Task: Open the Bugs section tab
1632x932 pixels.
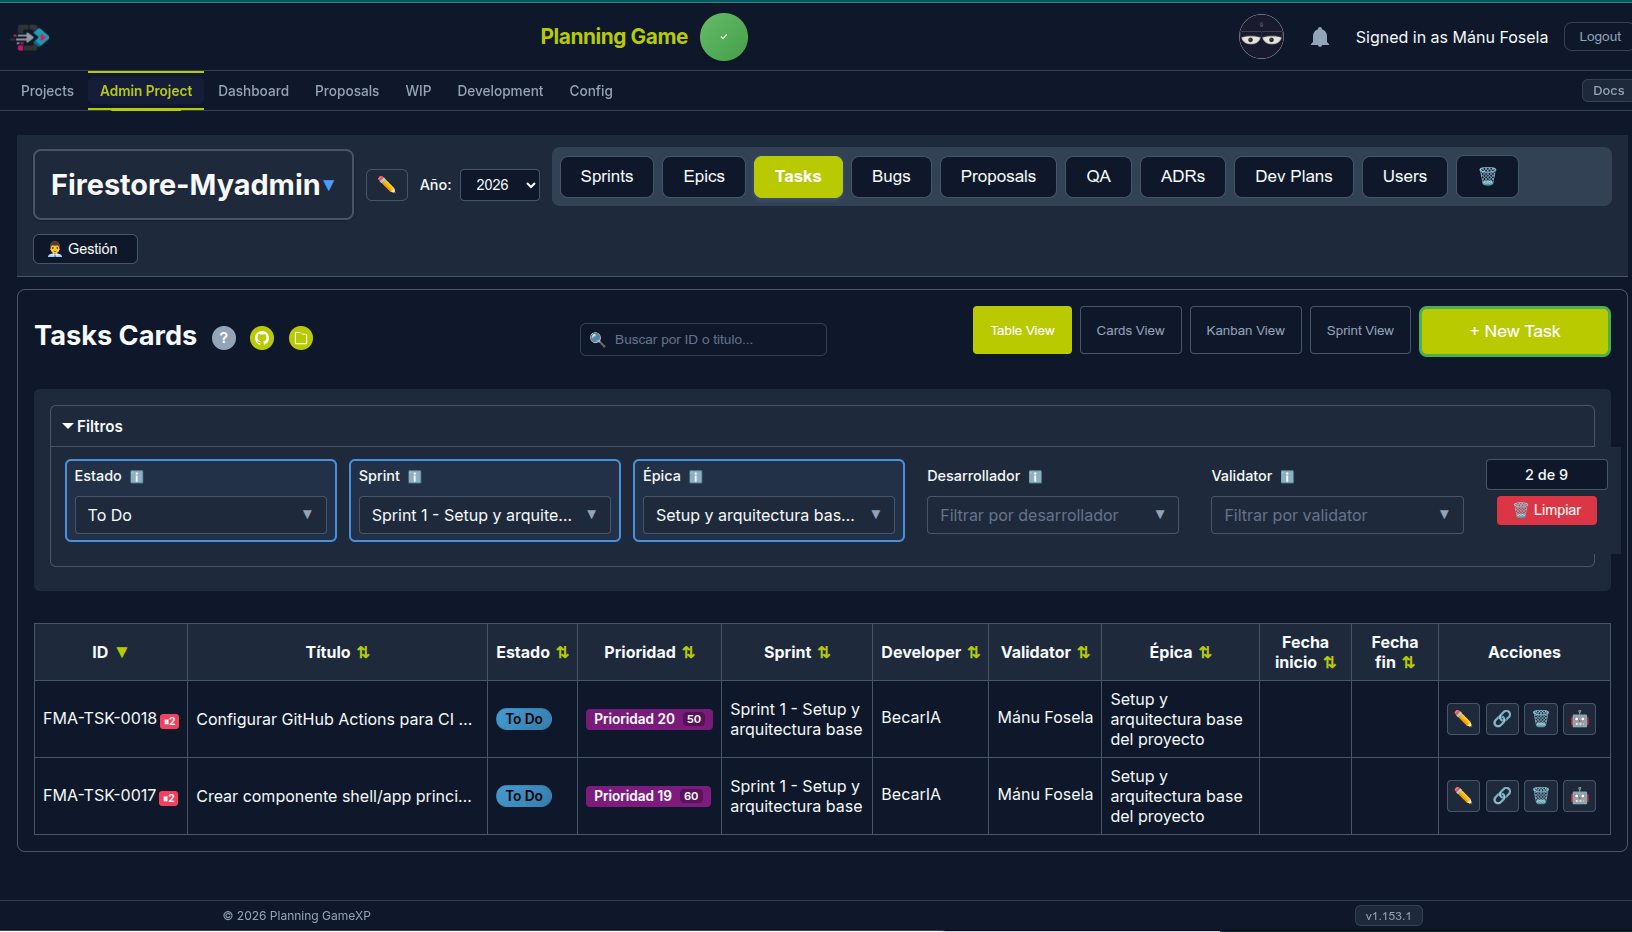Action: click(890, 177)
